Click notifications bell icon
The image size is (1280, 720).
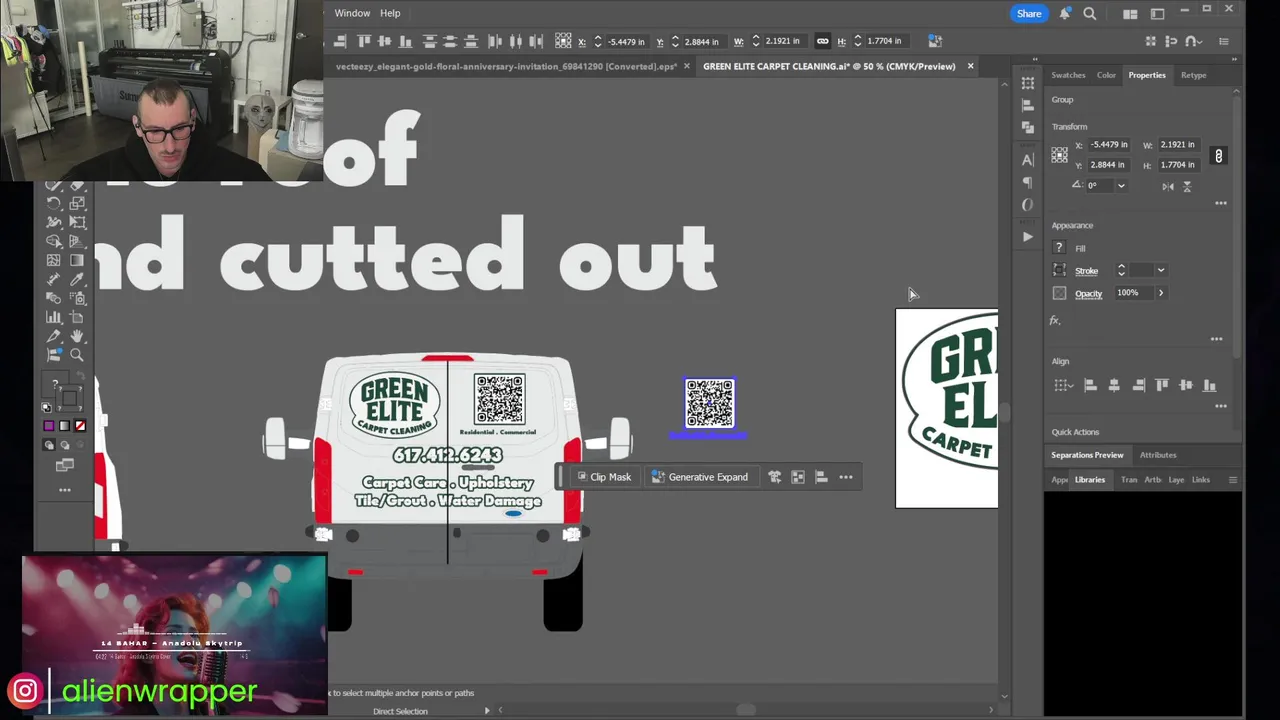pos(1065,13)
